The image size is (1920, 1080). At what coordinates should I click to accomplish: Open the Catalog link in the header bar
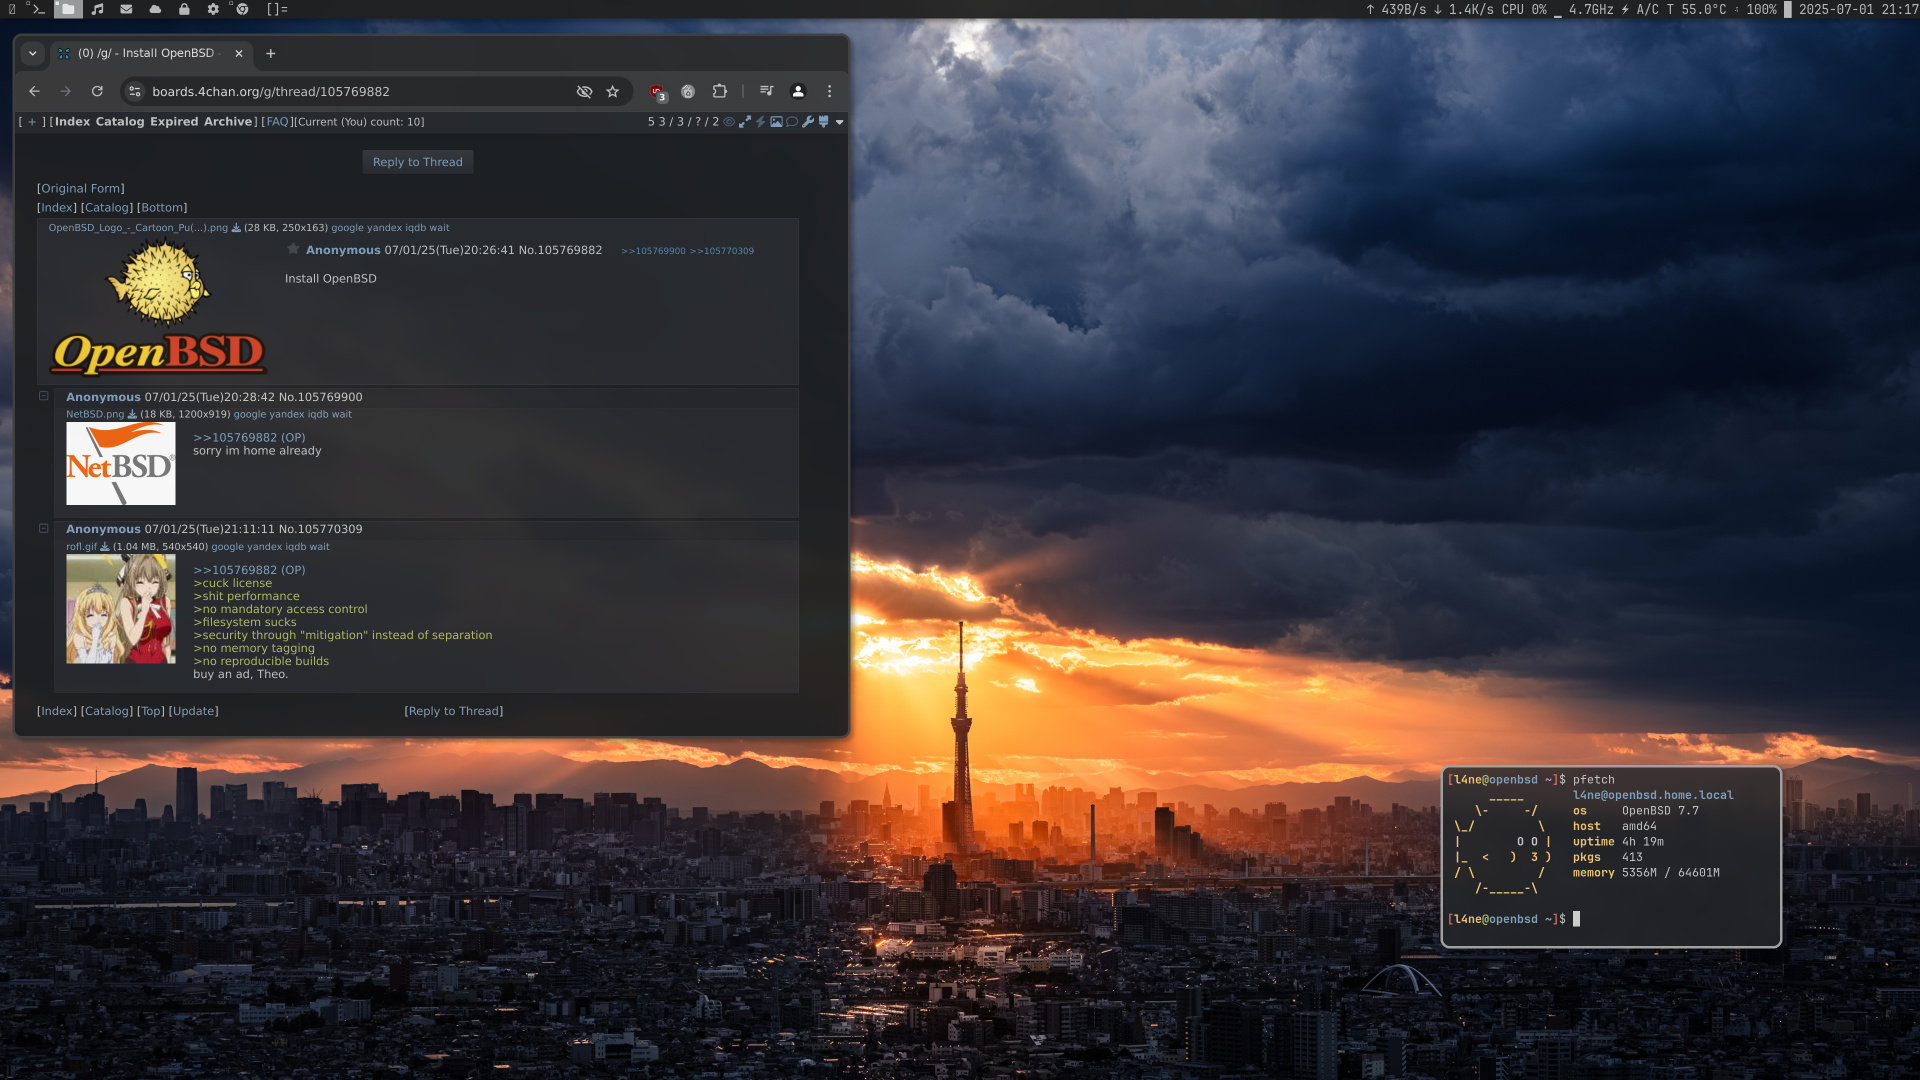tap(120, 122)
